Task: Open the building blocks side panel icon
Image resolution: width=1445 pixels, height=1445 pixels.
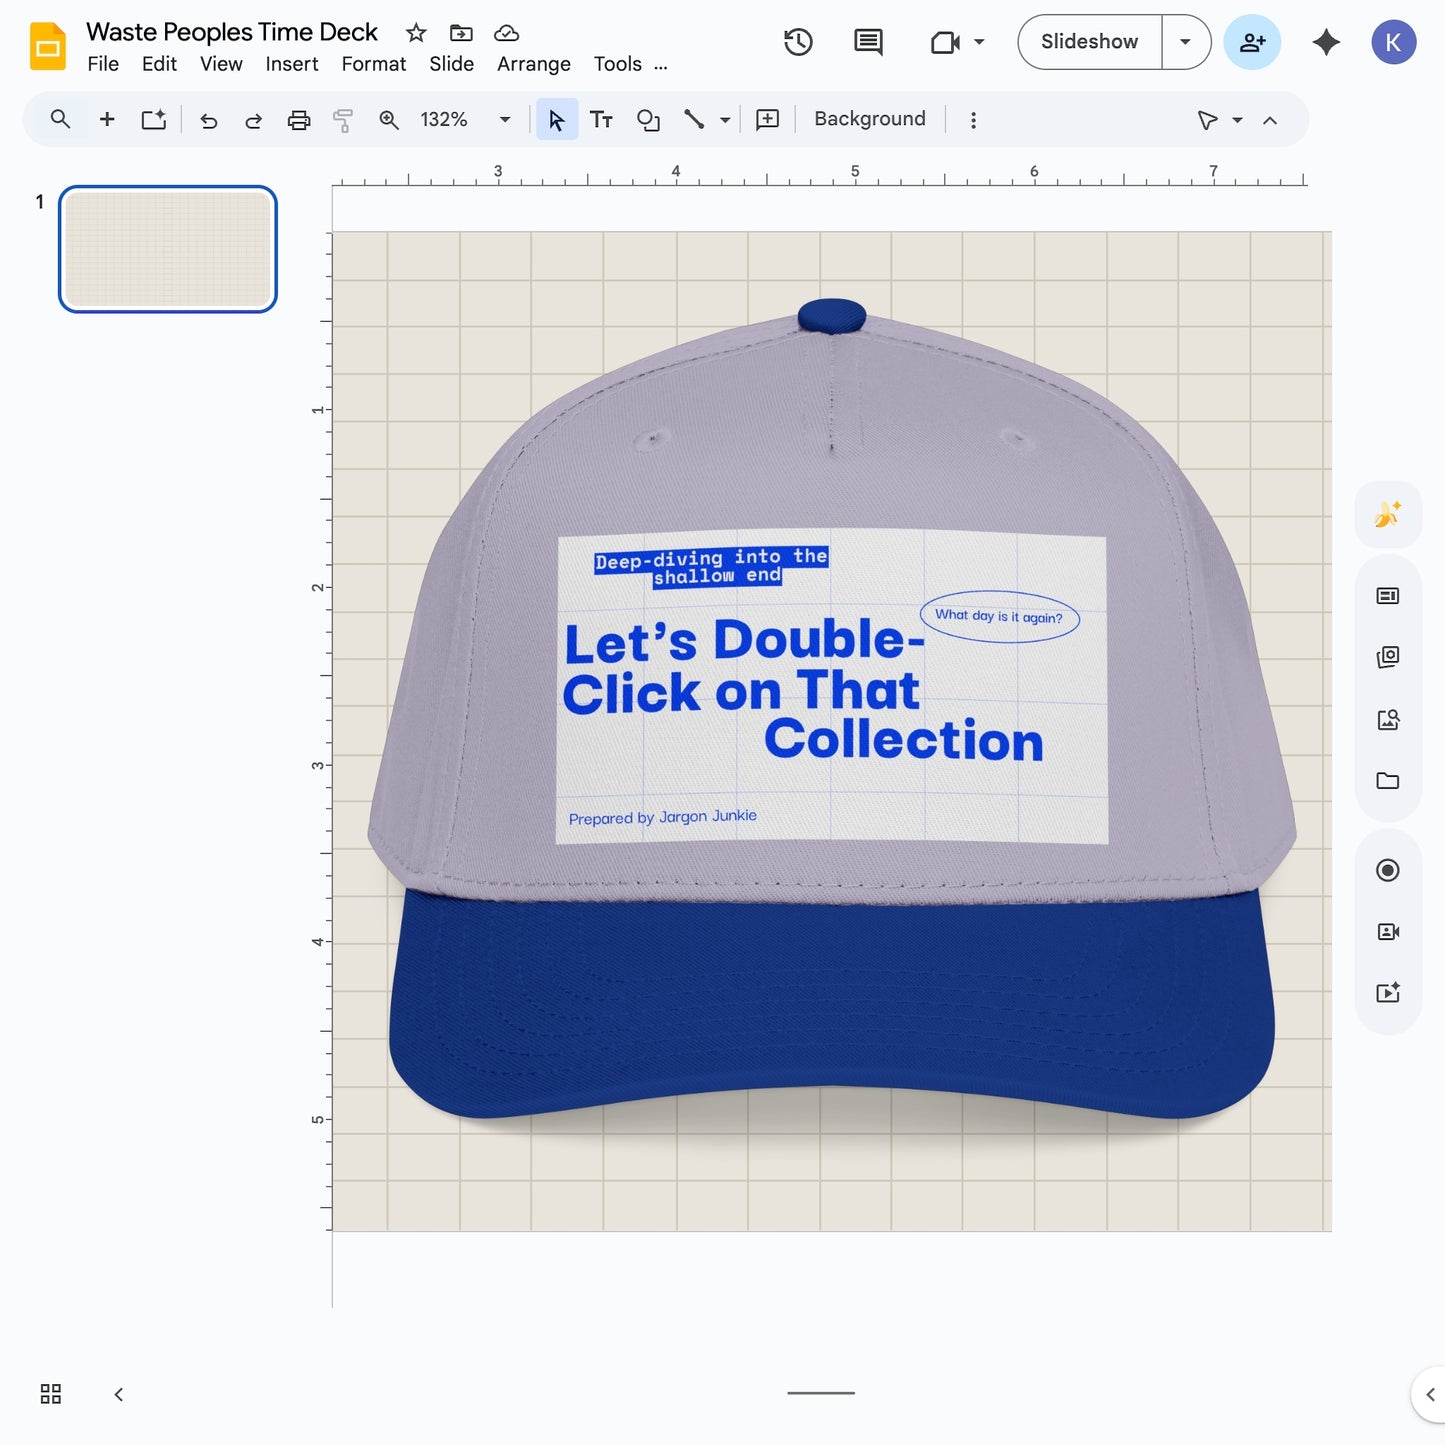Action: coord(1388,657)
